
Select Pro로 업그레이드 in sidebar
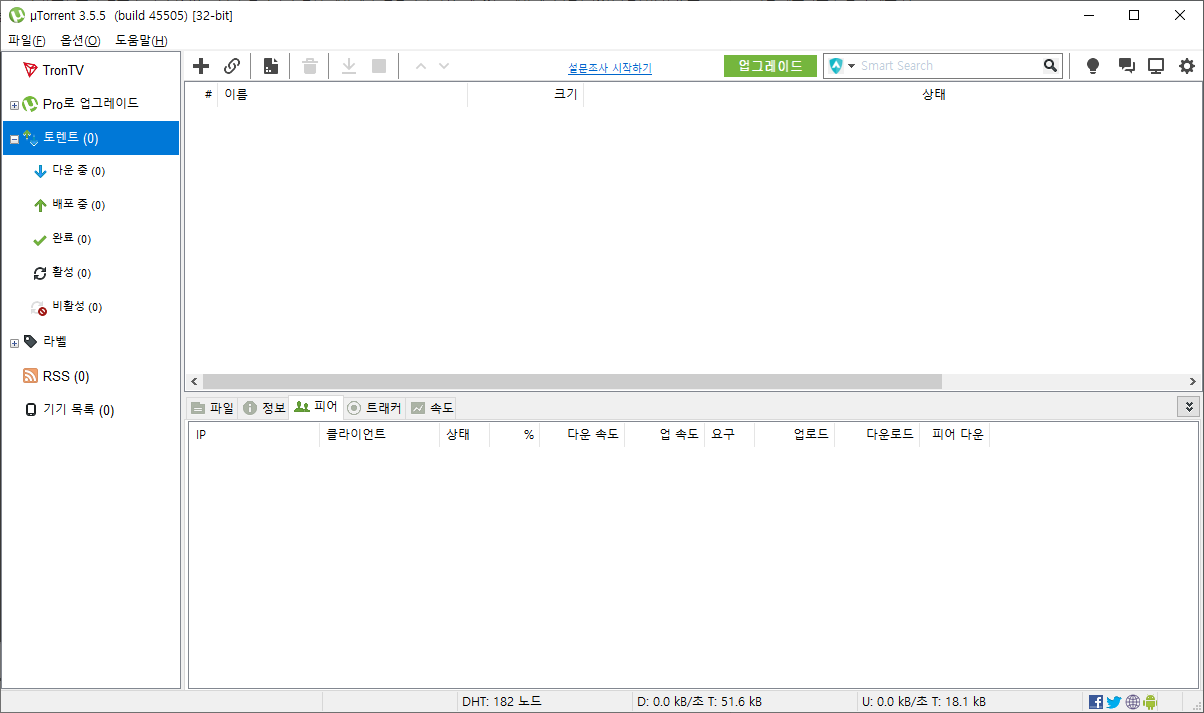(x=91, y=104)
